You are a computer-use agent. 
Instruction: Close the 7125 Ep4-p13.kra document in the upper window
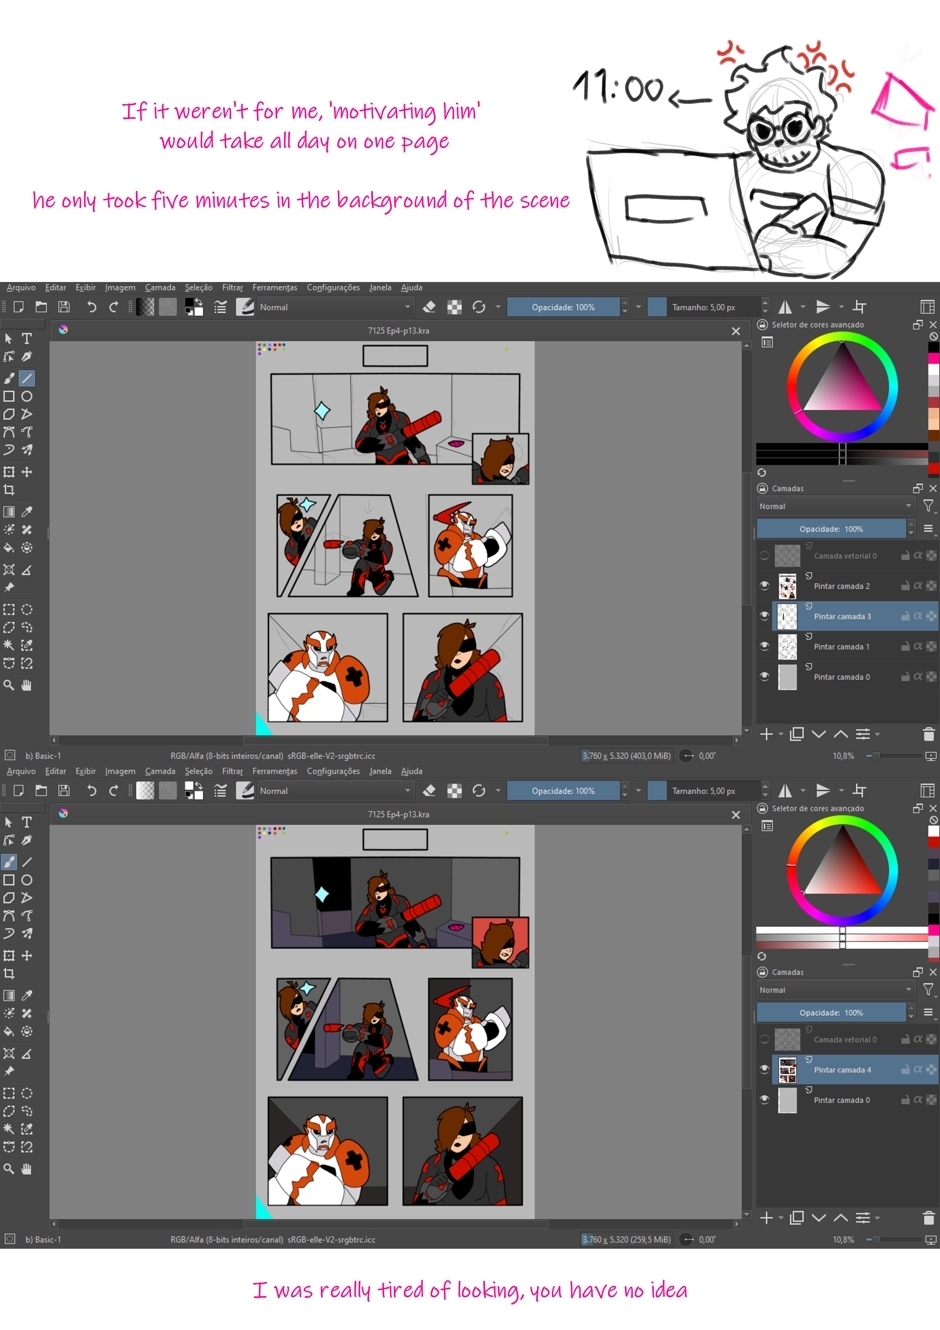pos(736,331)
